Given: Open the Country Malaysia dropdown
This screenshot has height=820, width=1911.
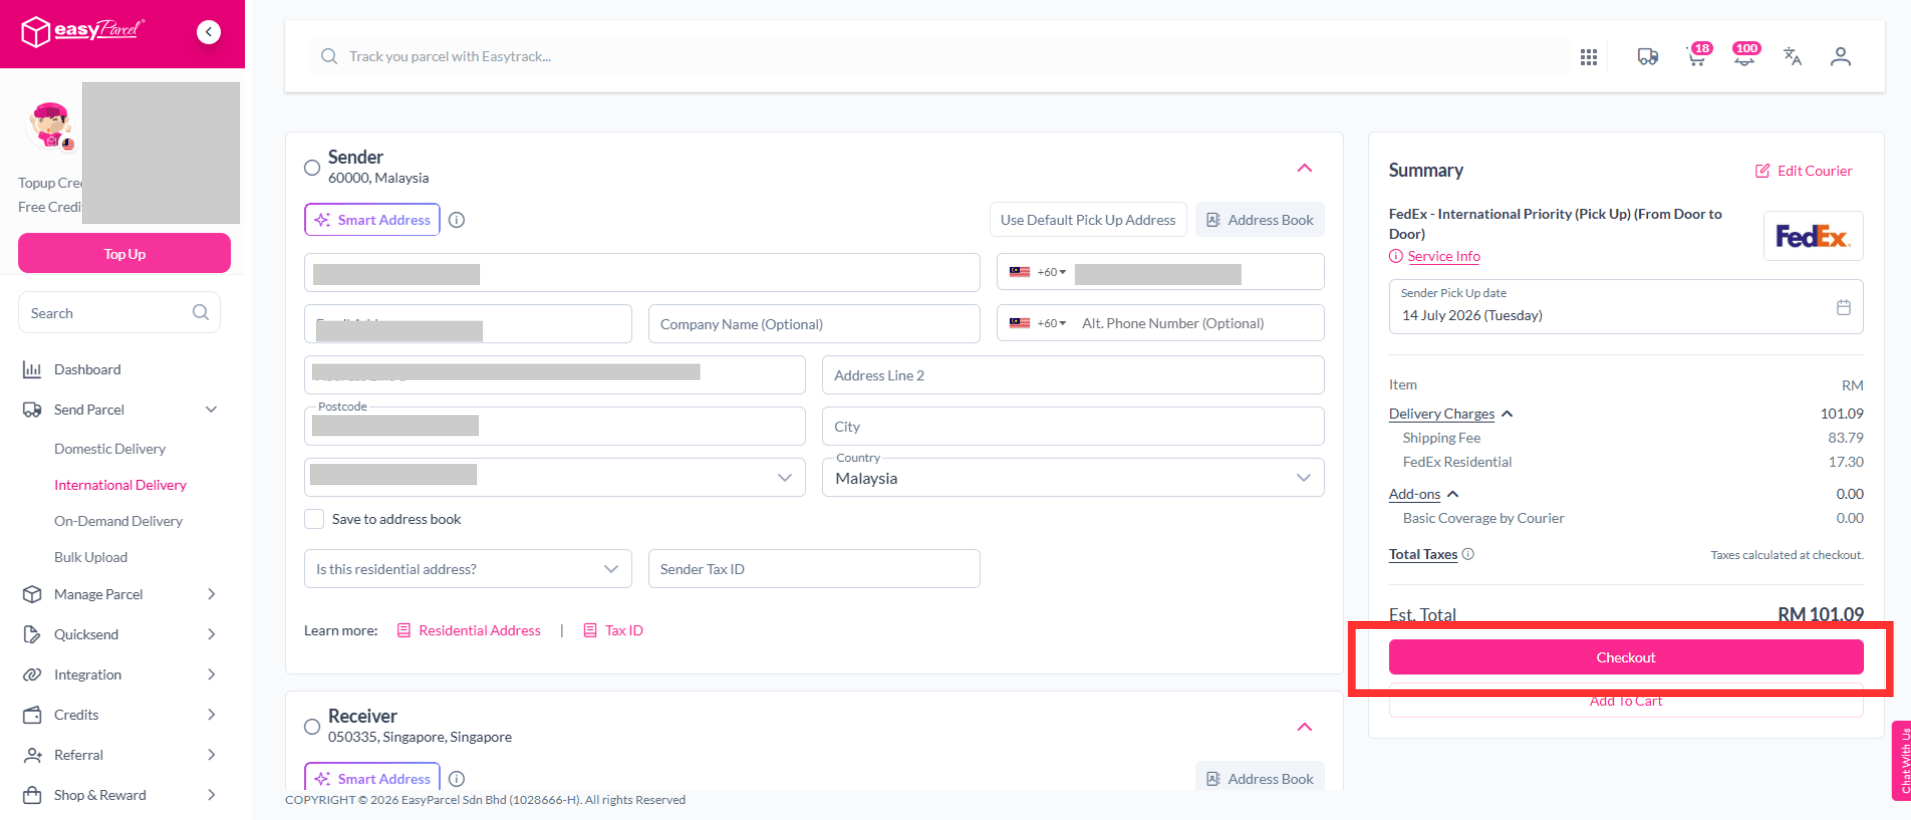Looking at the screenshot, I should [1073, 477].
